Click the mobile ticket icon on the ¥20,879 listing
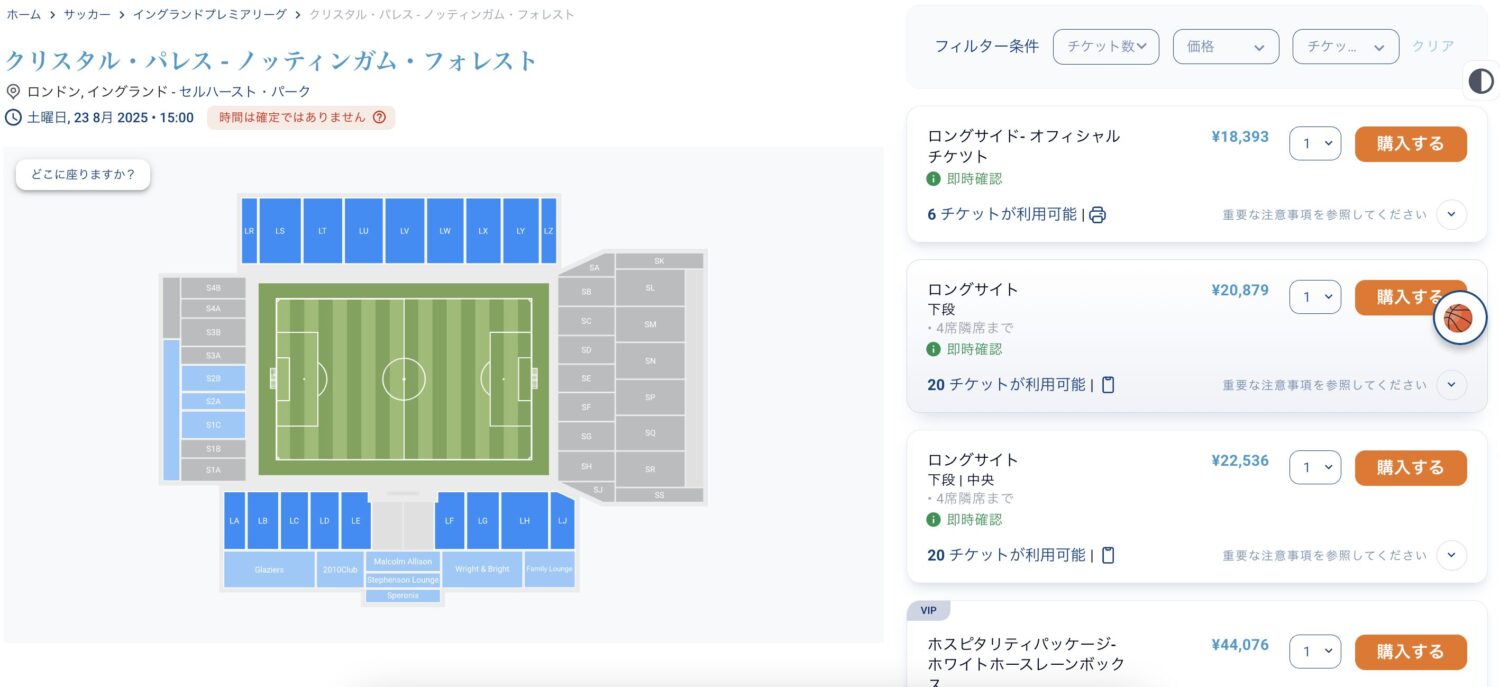This screenshot has height=687, width=1500. coord(1108,385)
